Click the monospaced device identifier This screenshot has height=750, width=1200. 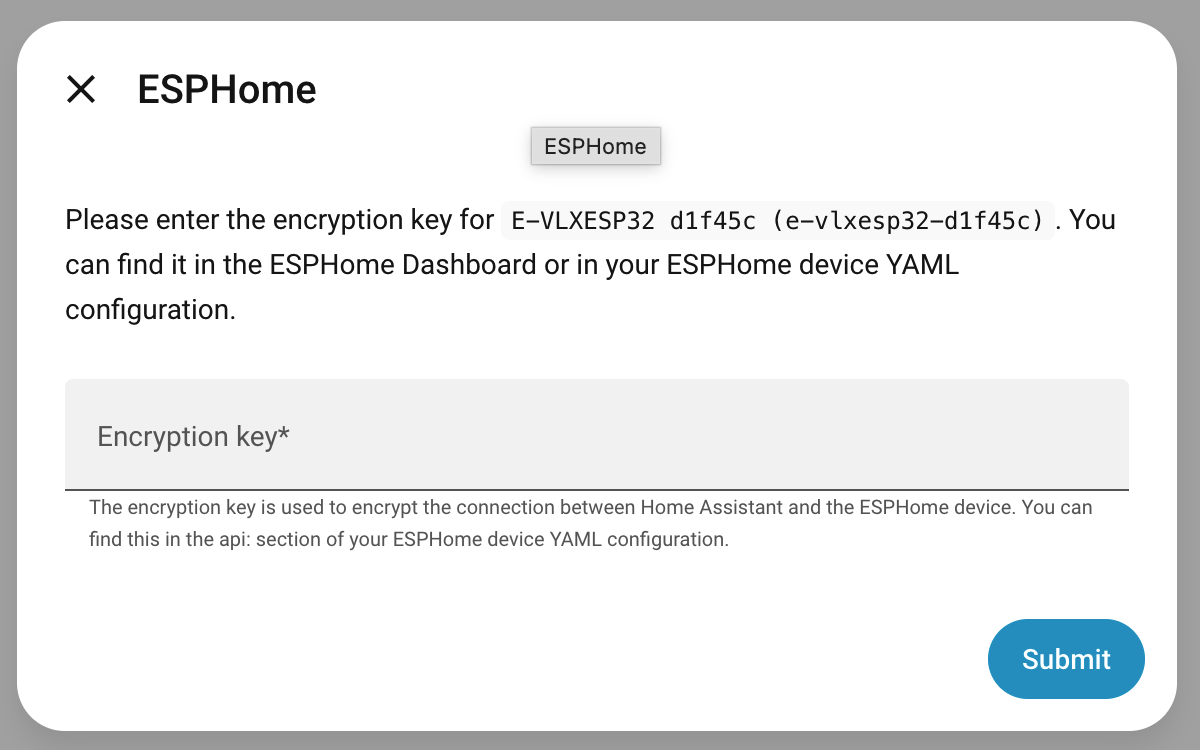point(777,221)
